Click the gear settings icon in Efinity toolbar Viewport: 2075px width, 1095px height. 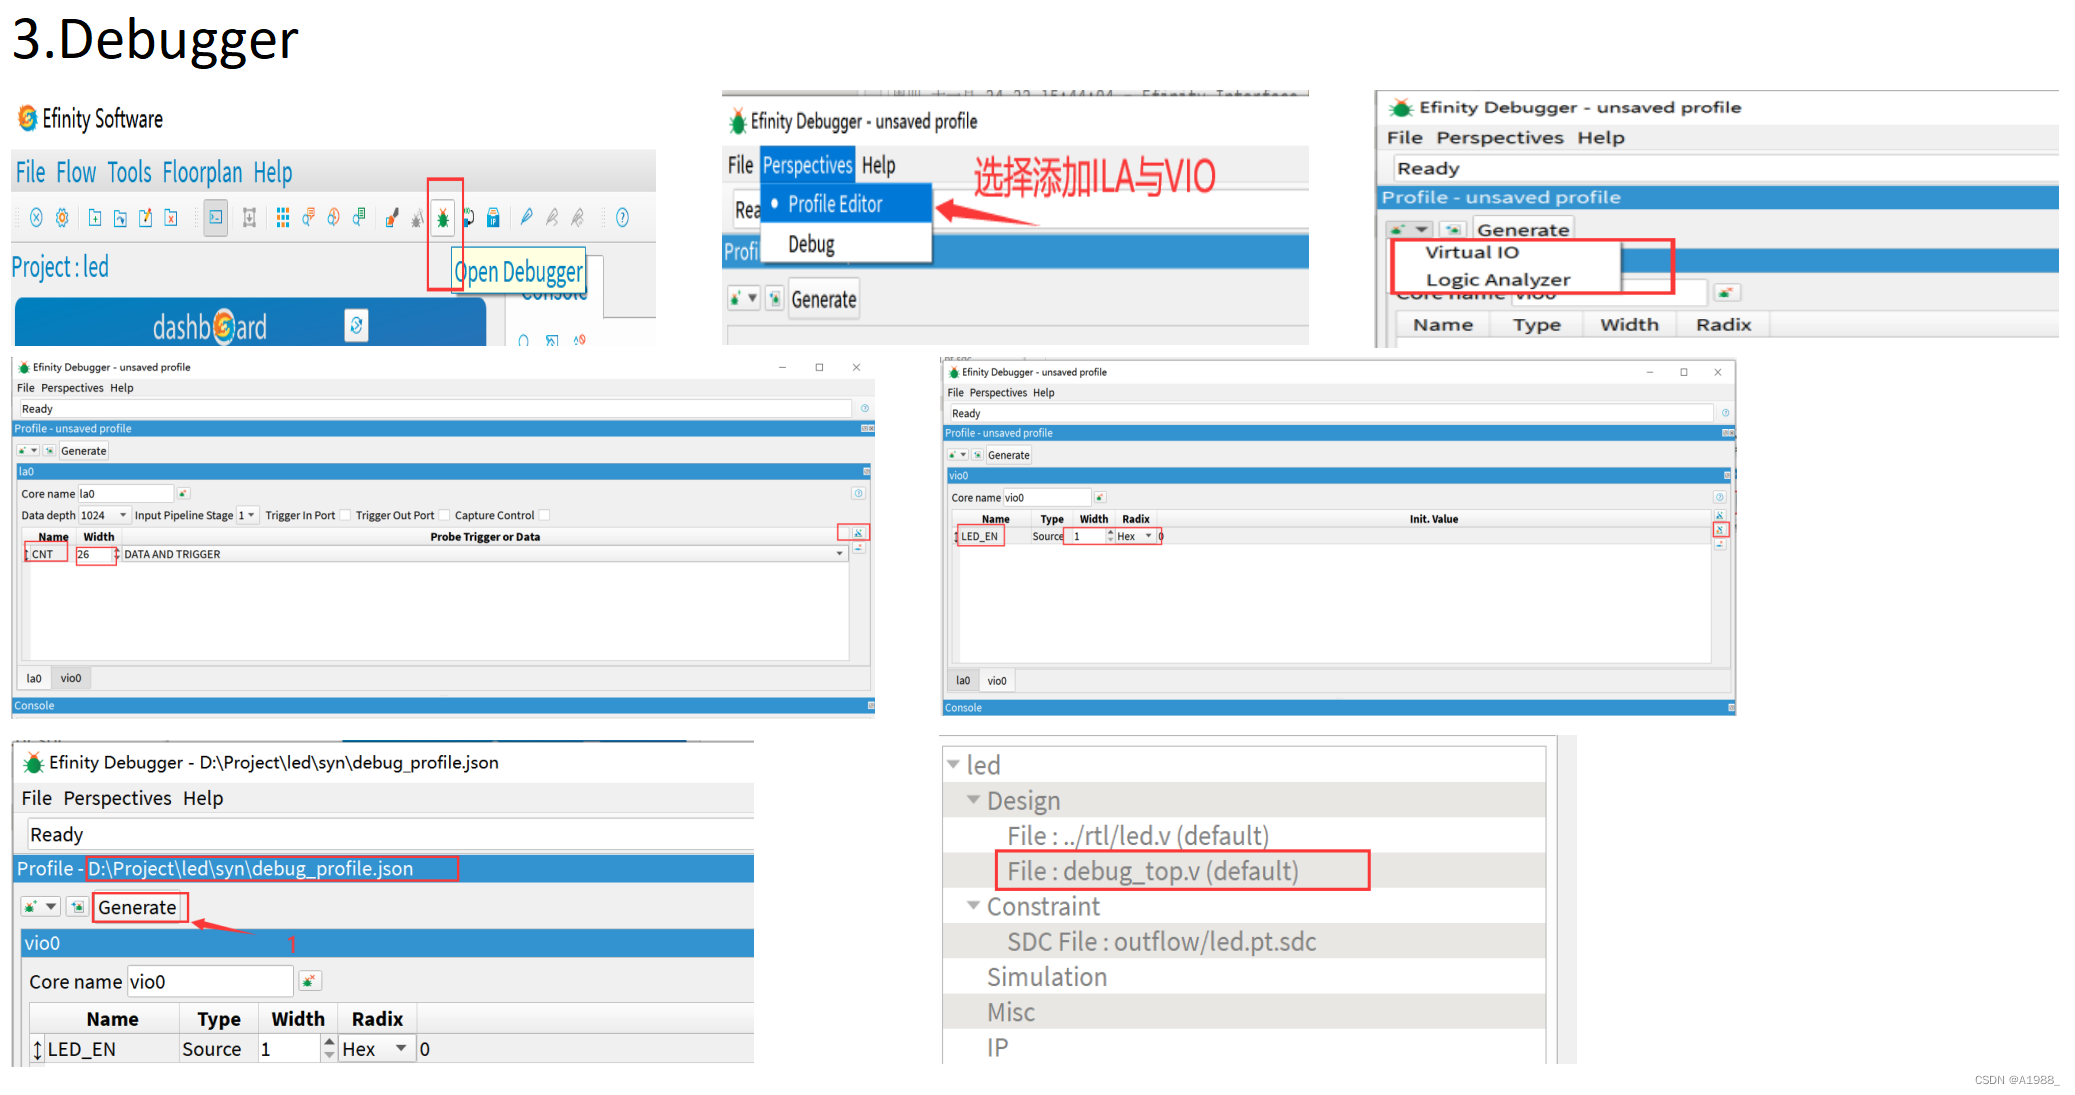pos(62,218)
